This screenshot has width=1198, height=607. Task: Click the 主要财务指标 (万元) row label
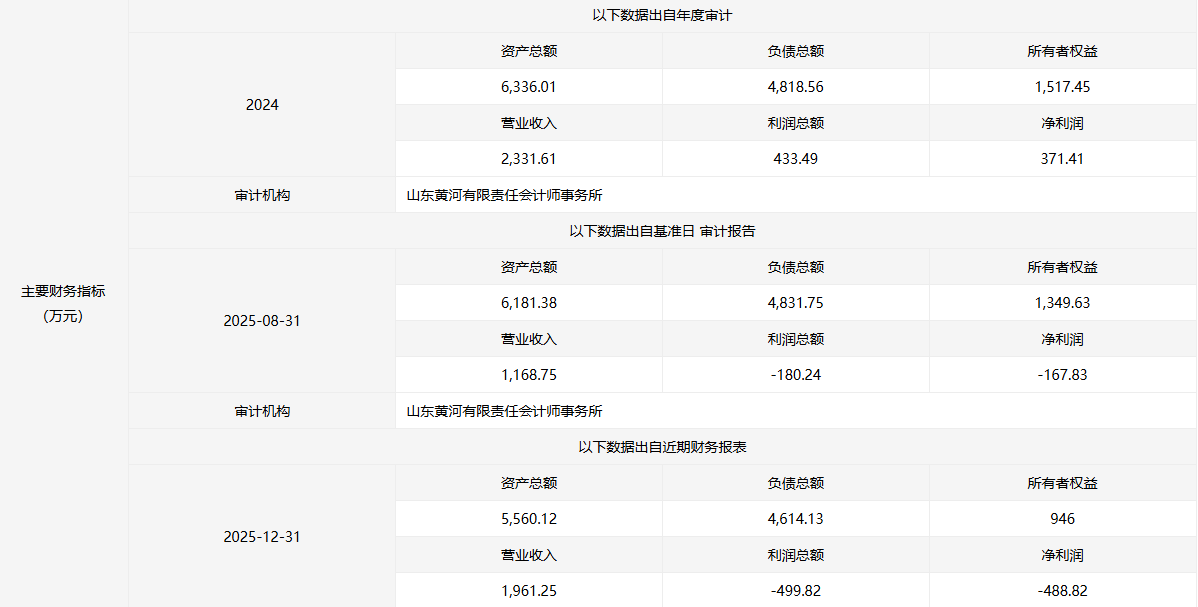tap(63, 303)
